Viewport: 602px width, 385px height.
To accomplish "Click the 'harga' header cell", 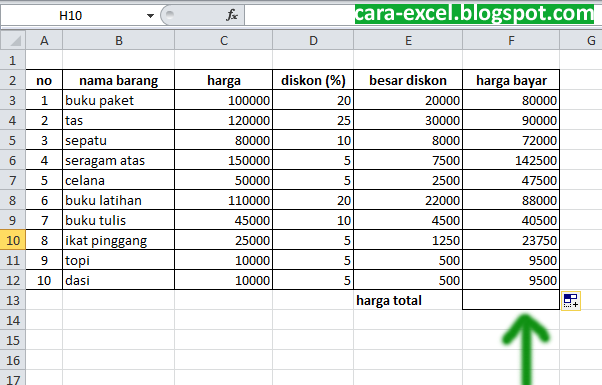I will click(223, 80).
